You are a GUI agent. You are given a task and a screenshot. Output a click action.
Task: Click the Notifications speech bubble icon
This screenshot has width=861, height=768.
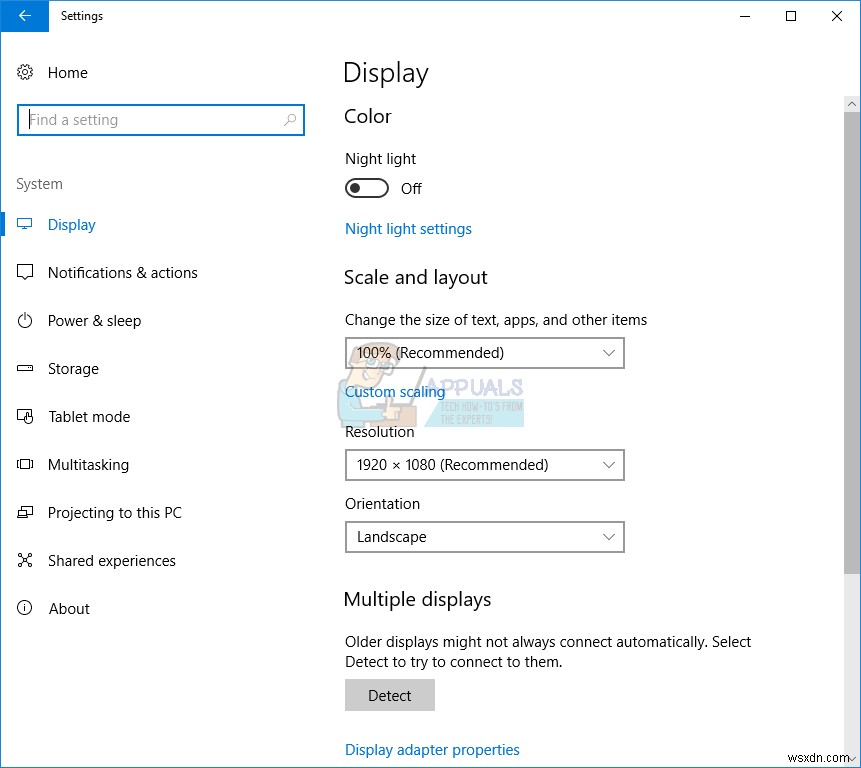[25, 272]
